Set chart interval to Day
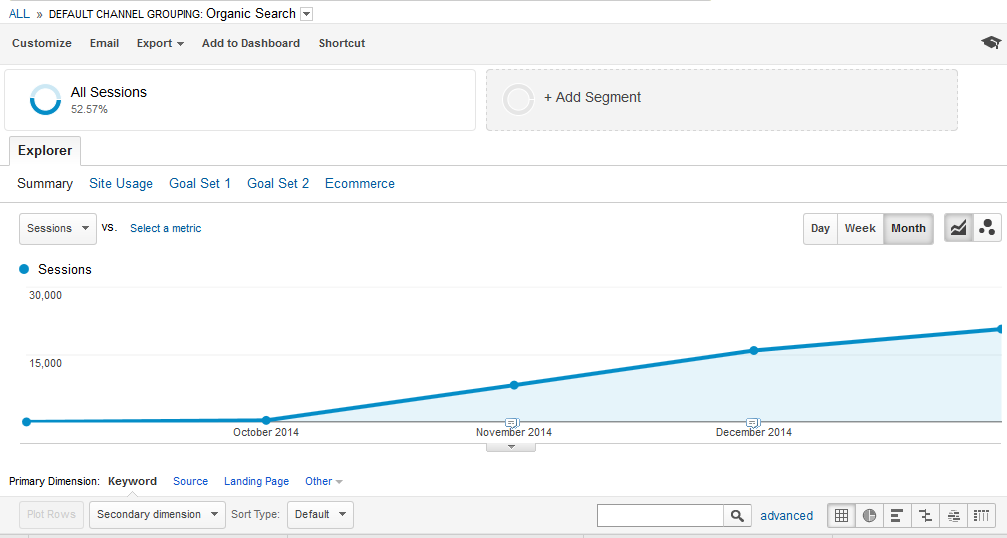Image resolution: width=1007 pixels, height=538 pixels. pyautogui.click(x=820, y=228)
